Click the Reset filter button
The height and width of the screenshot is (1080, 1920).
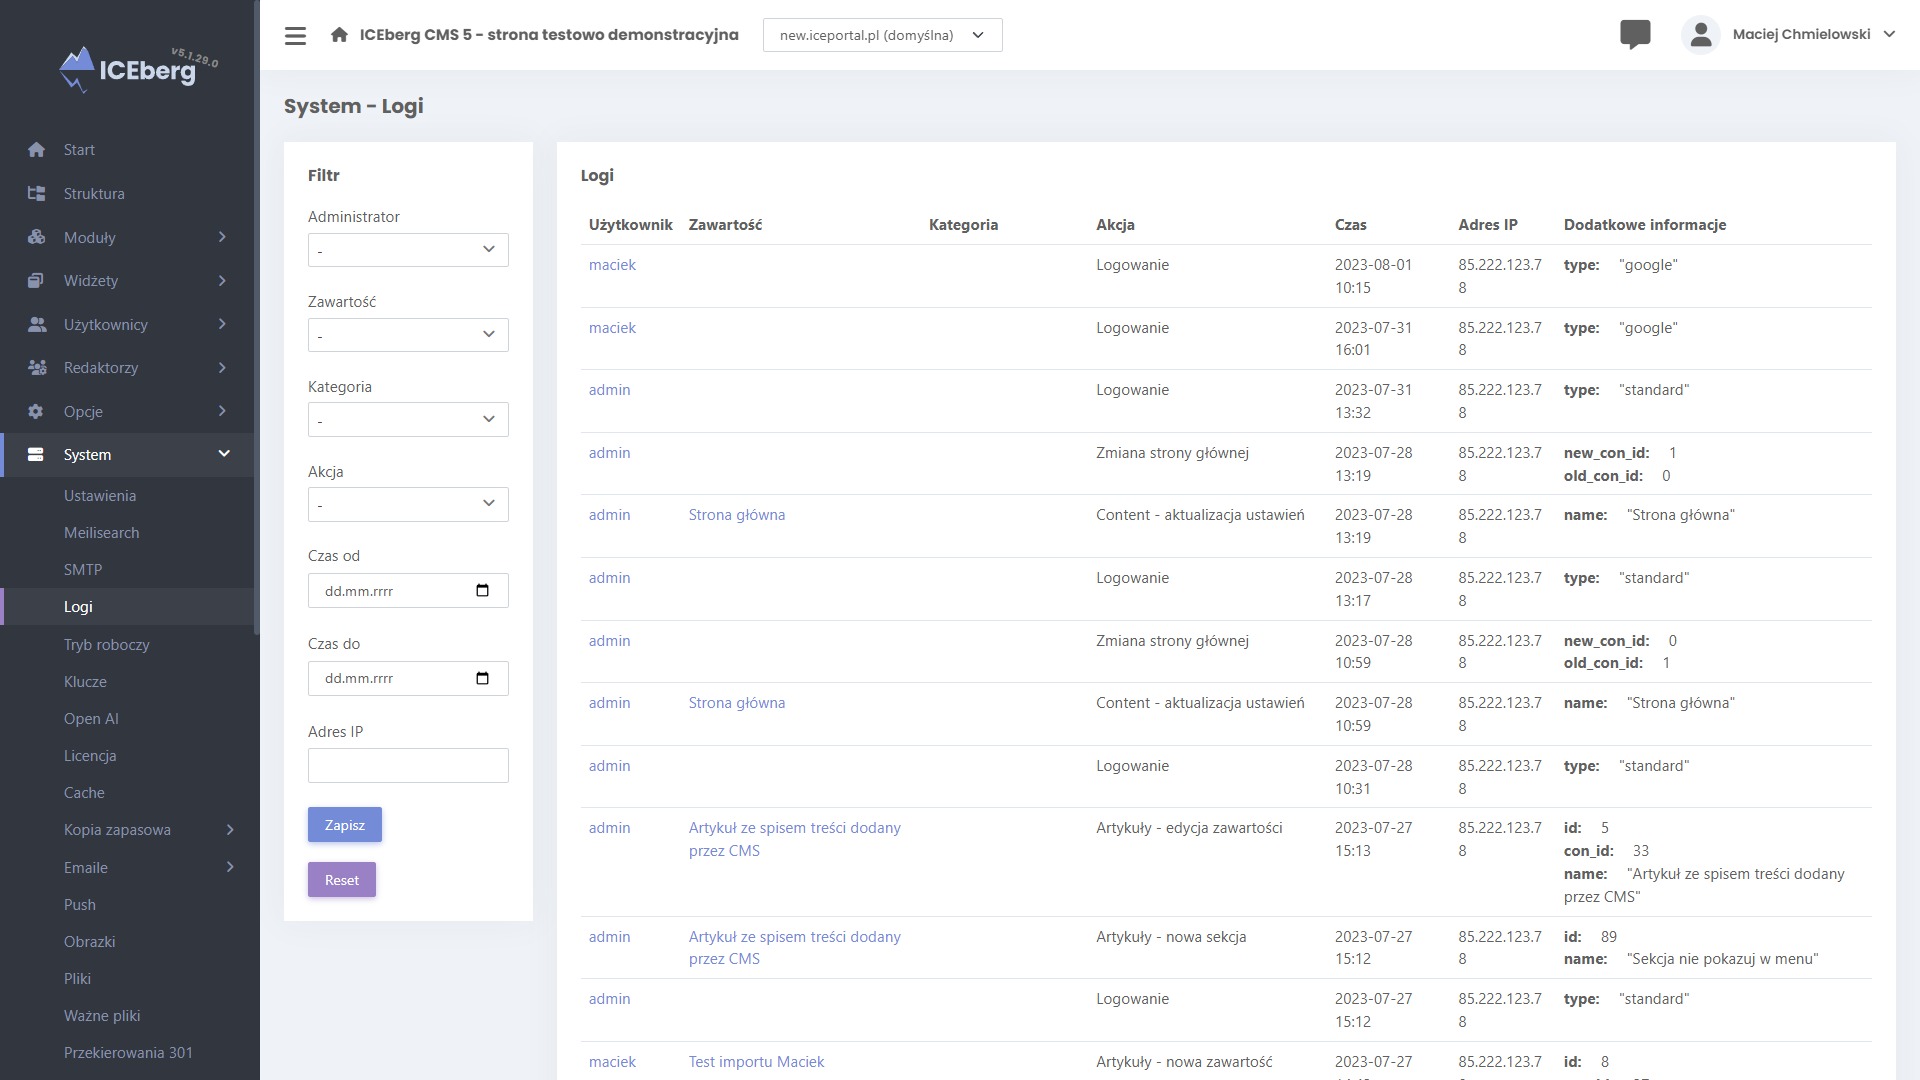coord(342,880)
